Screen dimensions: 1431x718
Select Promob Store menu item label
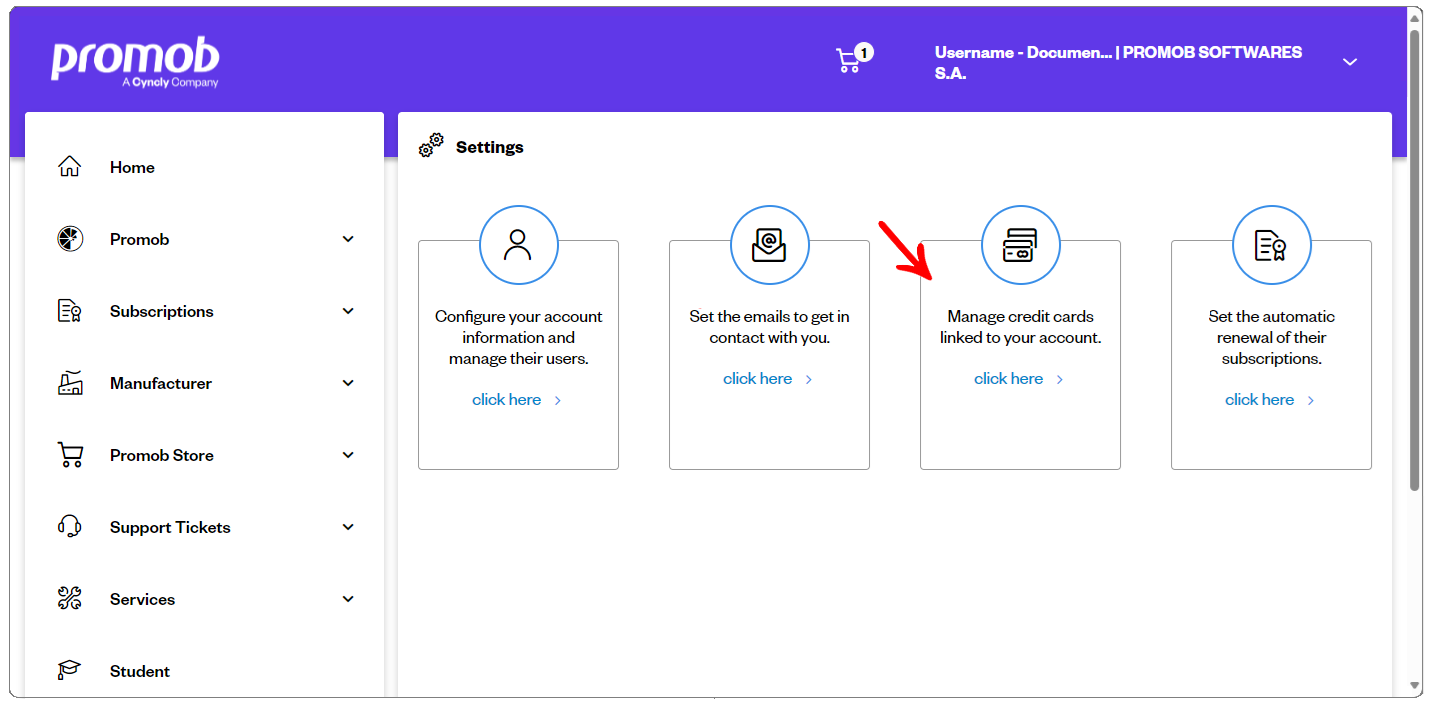pyautogui.click(x=161, y=455)
